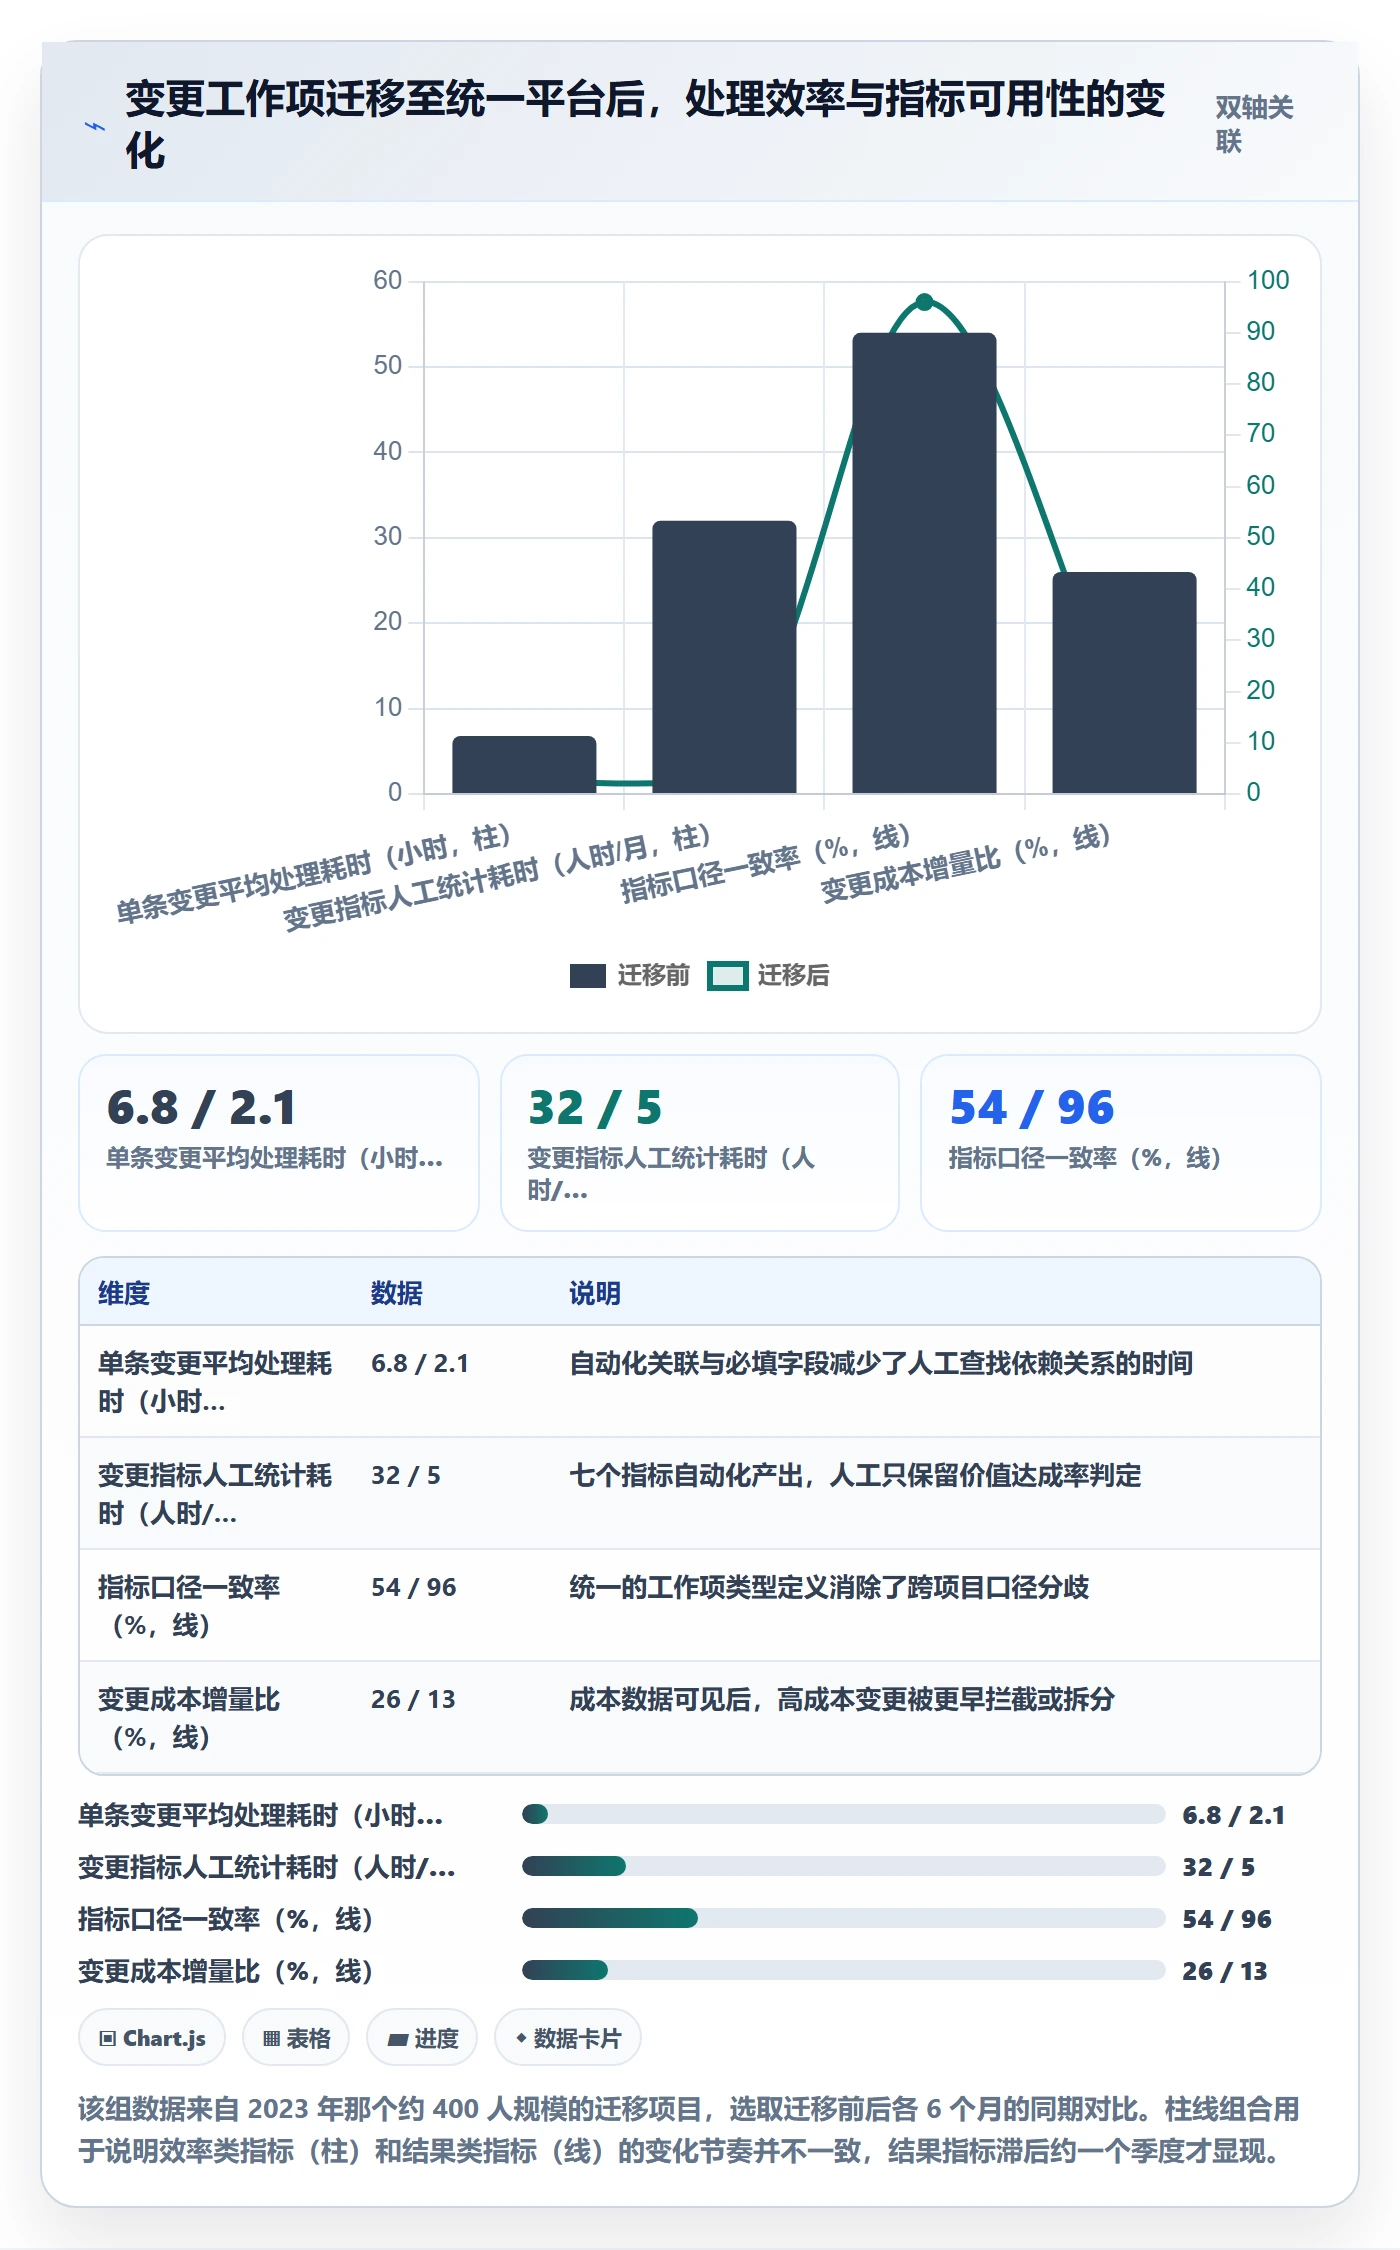Viewport: 1400px width, 2250px height.
Task: Select table cell 6.8 / 2.1
Action: (420, 1363)
